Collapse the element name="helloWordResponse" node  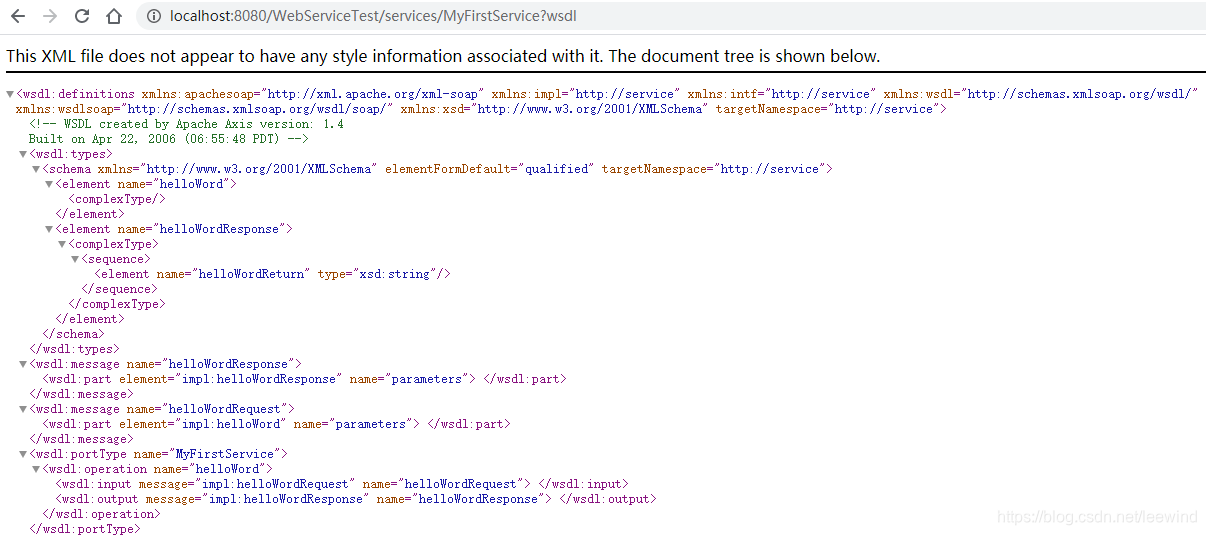[x=49, y=229]
